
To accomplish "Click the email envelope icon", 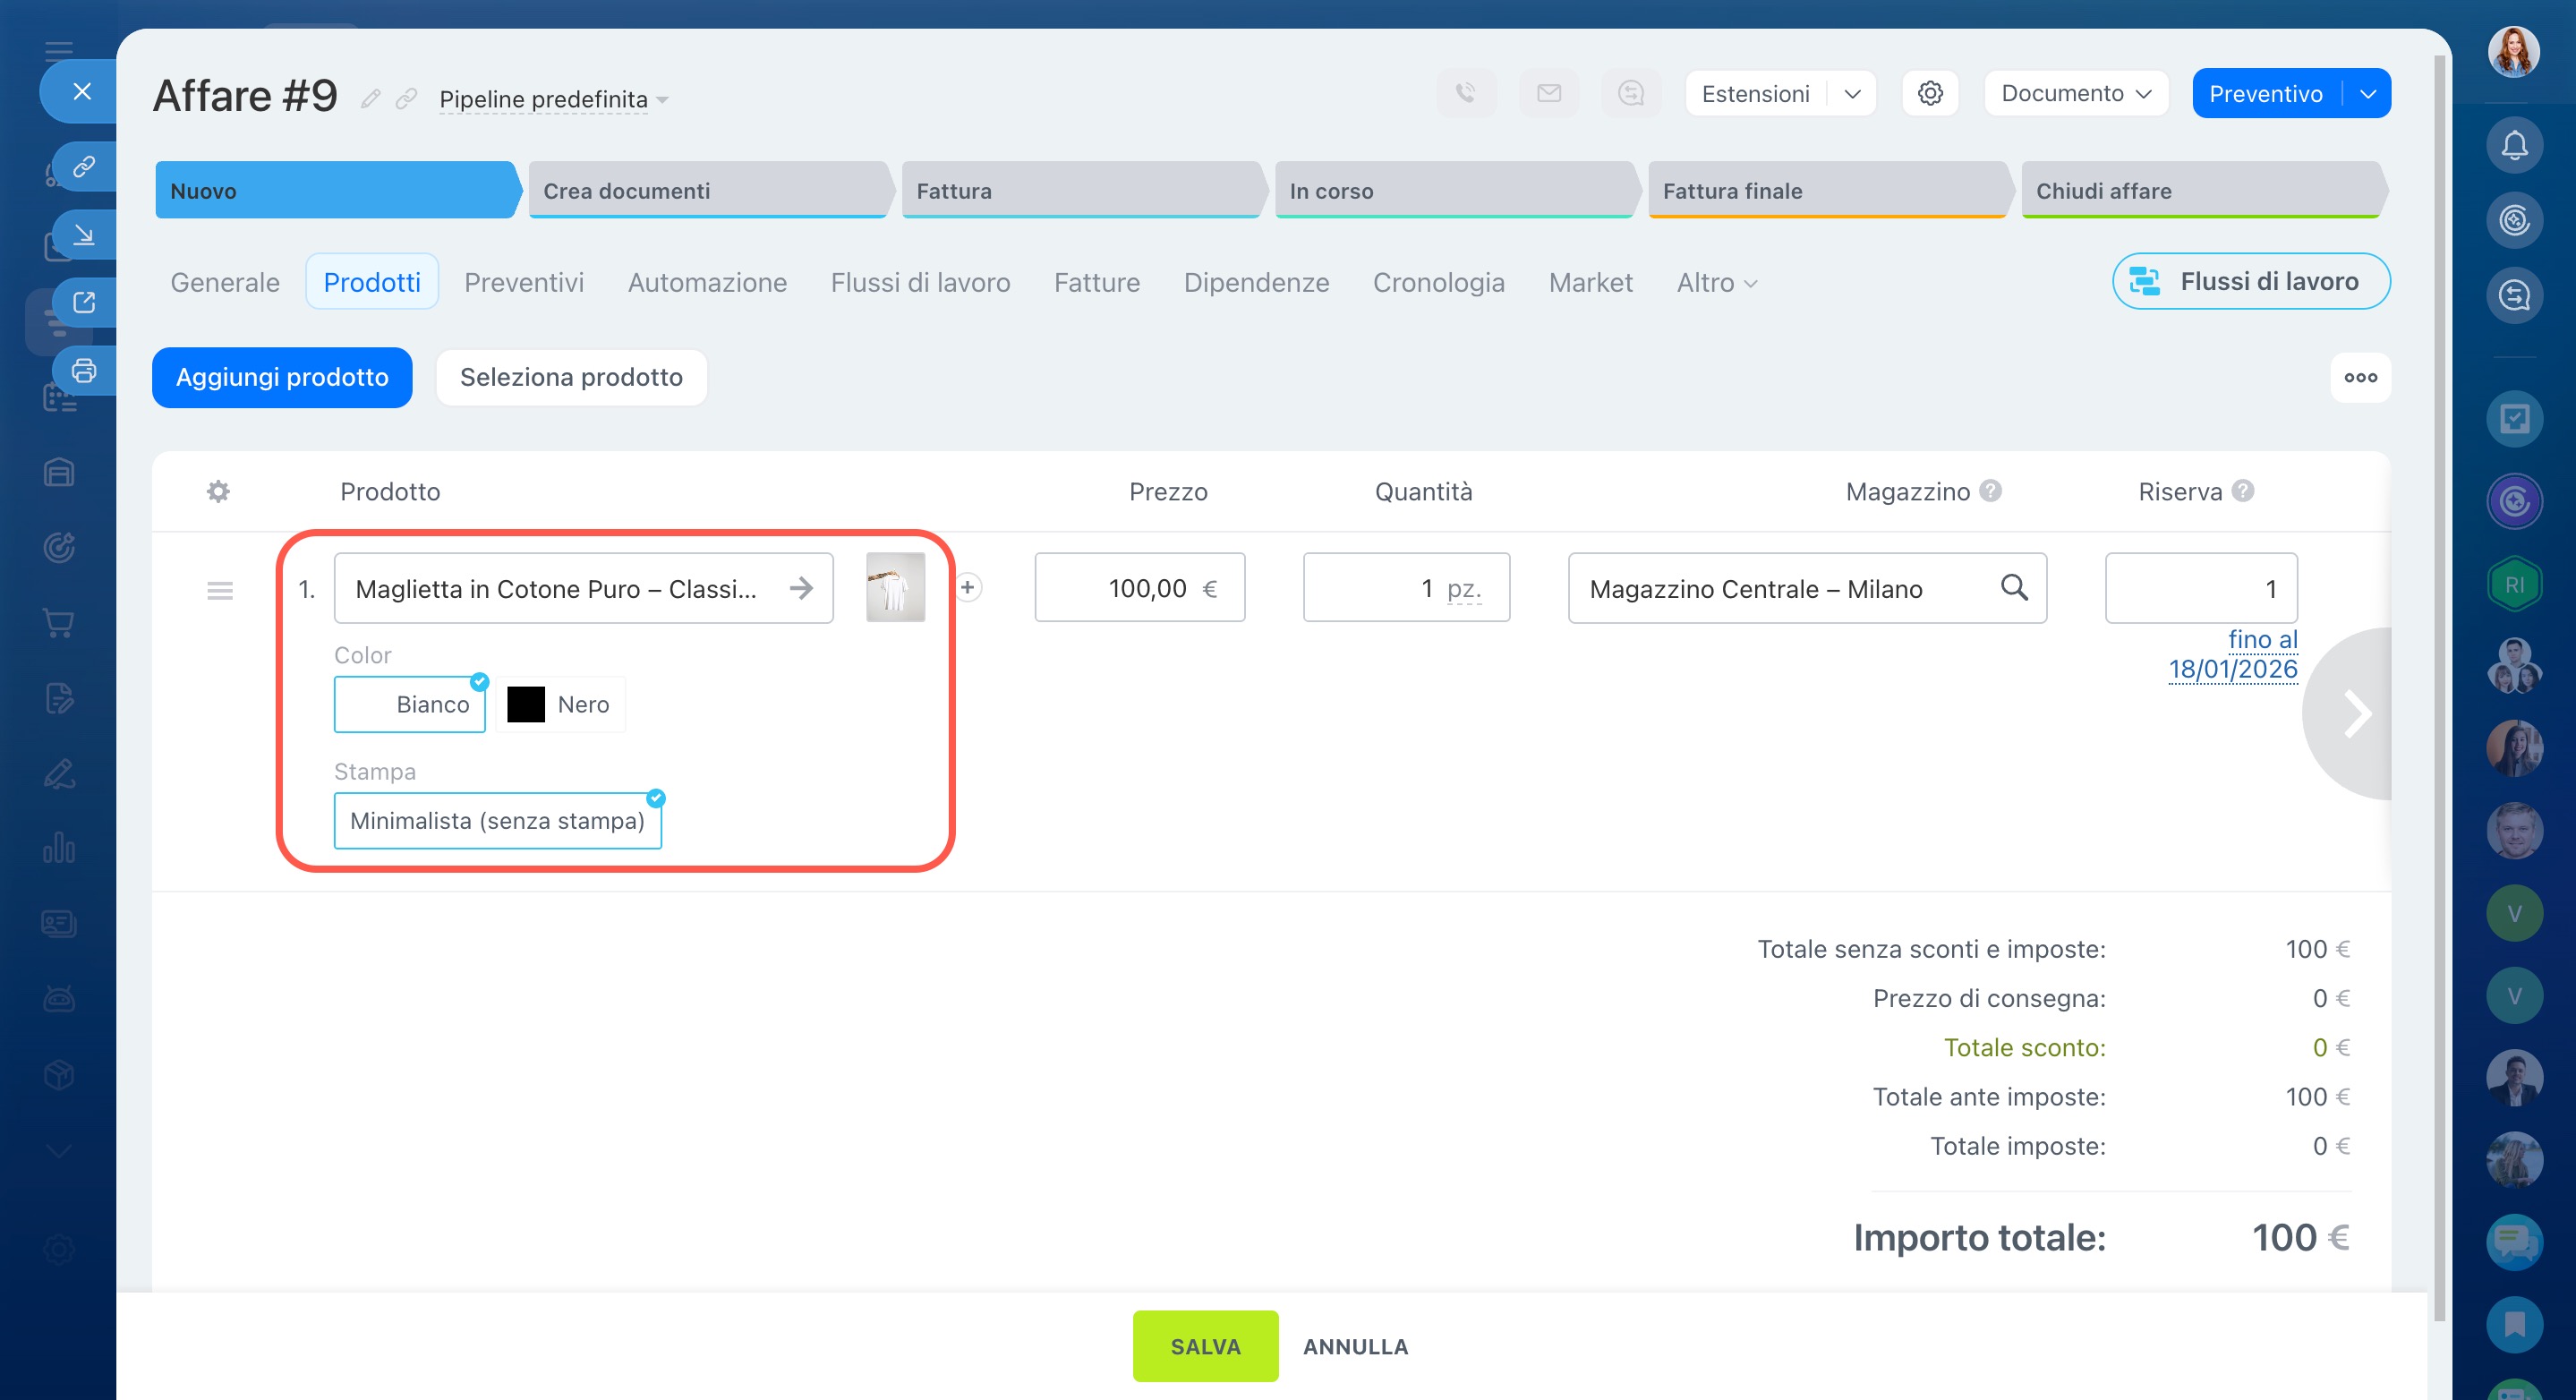I will click(1548, 93).
